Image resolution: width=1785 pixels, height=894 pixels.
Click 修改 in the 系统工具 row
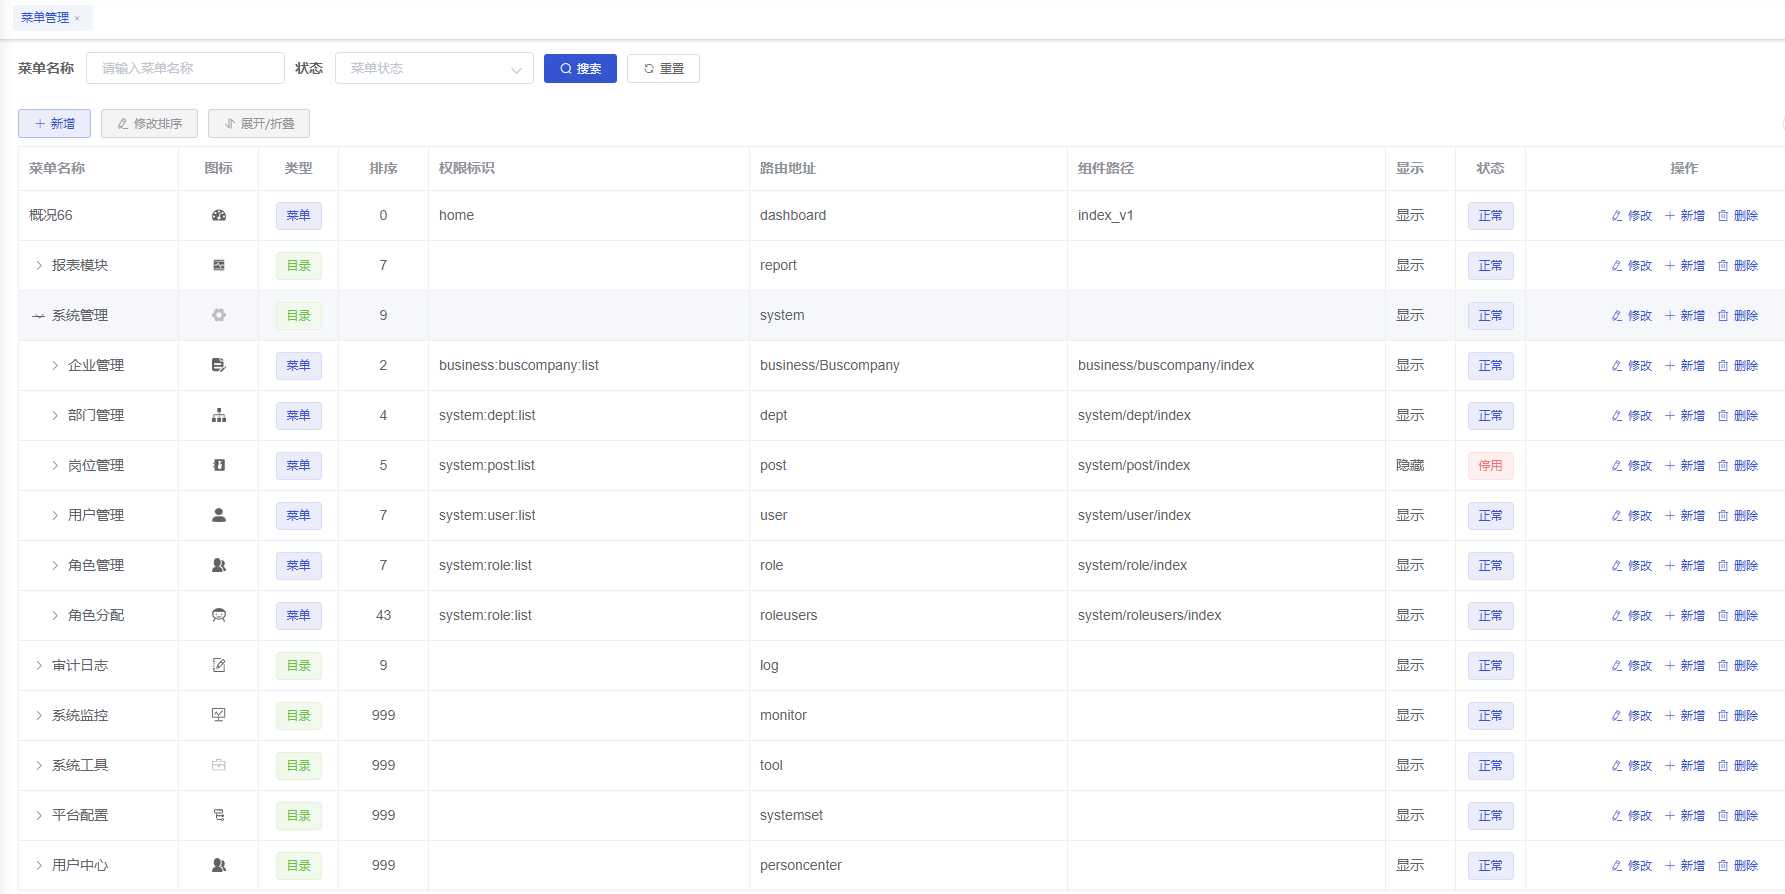pyautogui.click(x=1632, y=765)
